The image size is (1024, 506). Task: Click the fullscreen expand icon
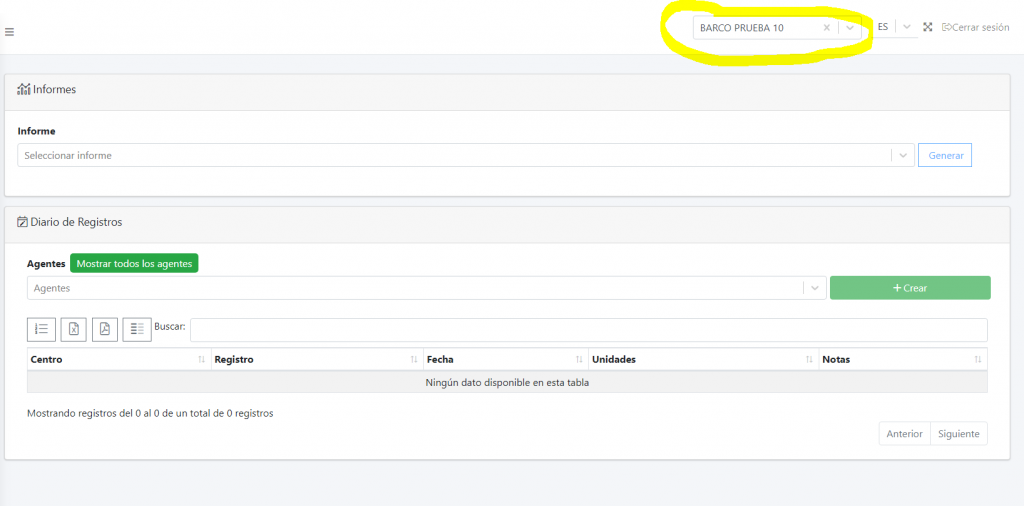pyautogui.click(x=928, y=27)
